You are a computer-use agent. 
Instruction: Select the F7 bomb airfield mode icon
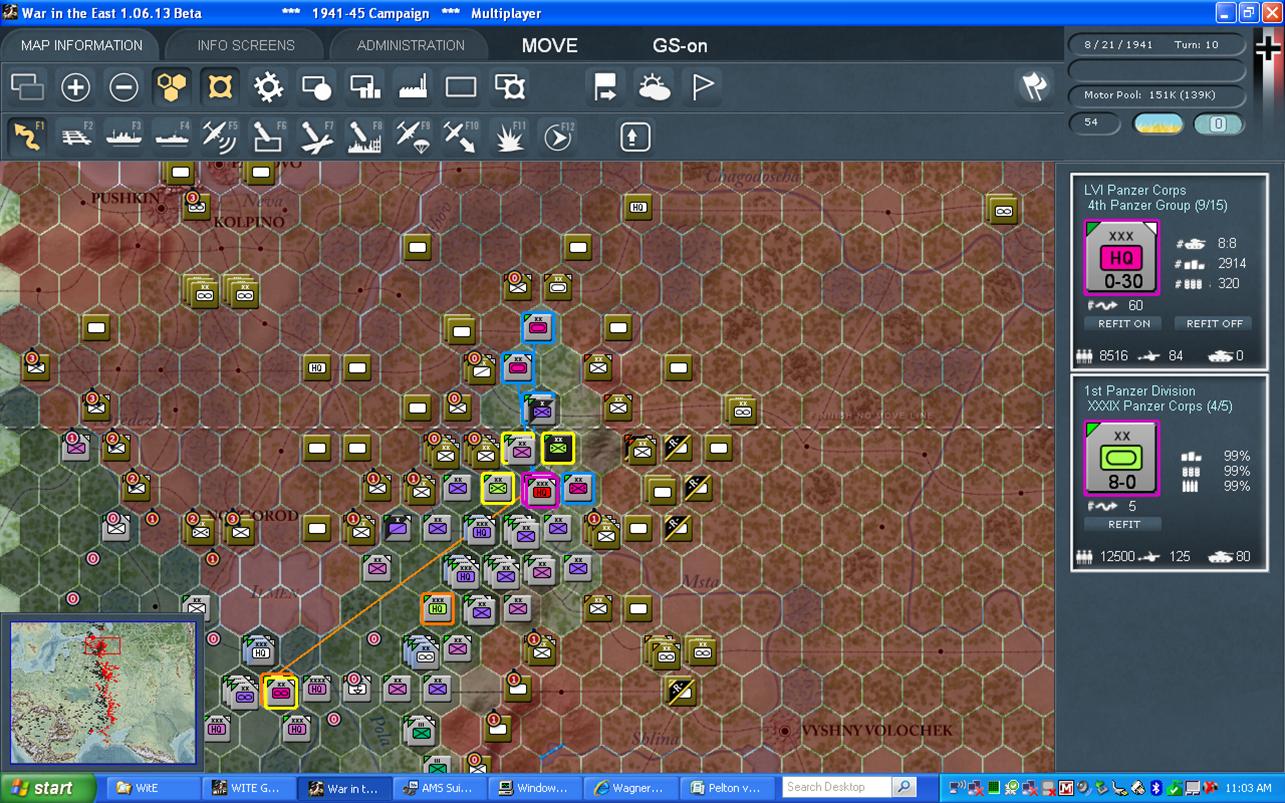[x=316, y=136]
